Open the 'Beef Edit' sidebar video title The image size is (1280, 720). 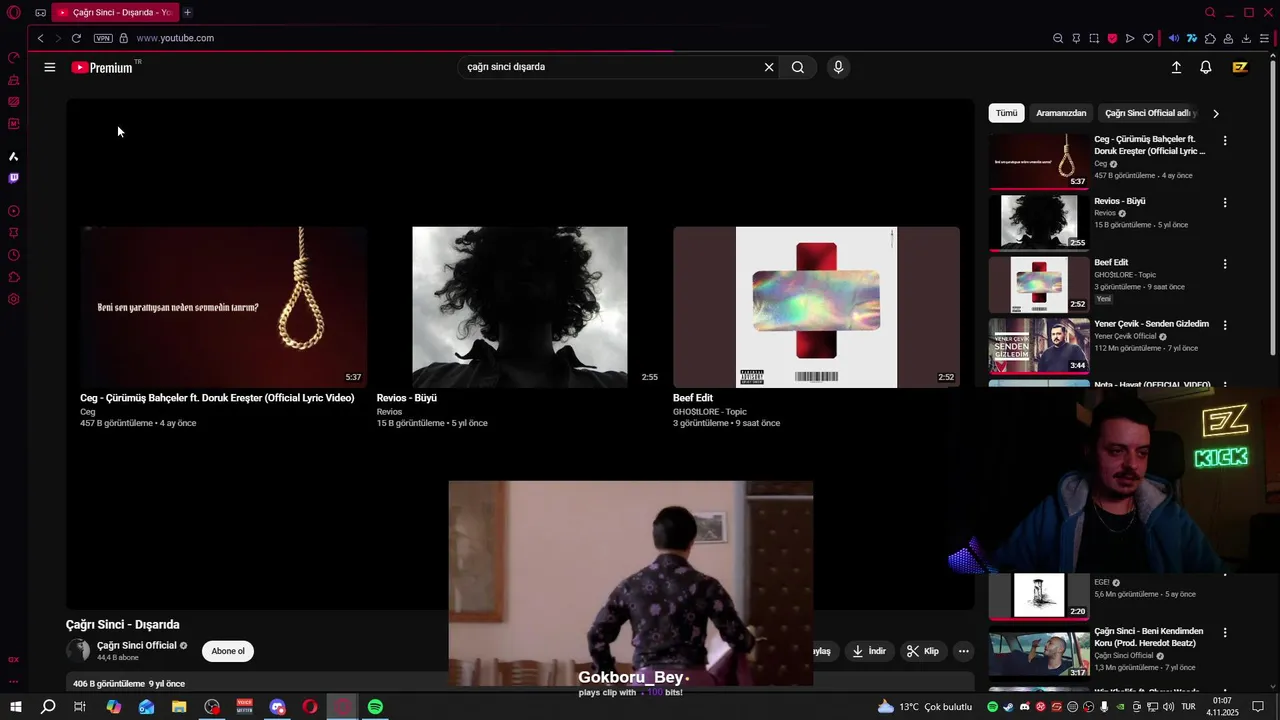pyautogui.click(x=1111, y=262)
